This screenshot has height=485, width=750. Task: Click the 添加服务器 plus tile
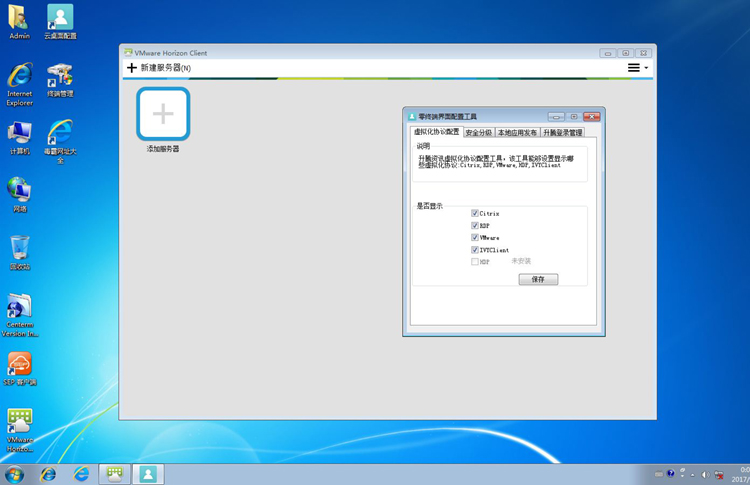pyautogui.click(x=163, y=114)
